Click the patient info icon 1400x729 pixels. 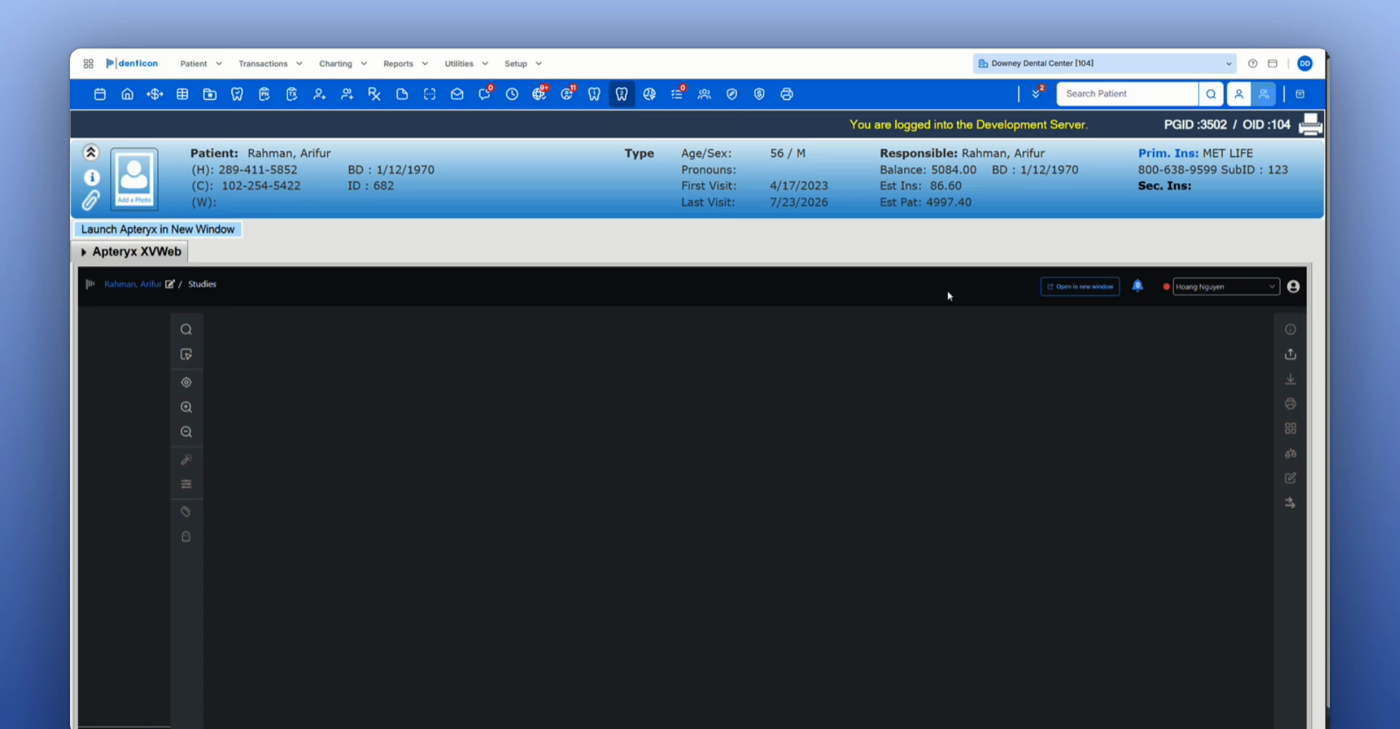tap(91, 177)
